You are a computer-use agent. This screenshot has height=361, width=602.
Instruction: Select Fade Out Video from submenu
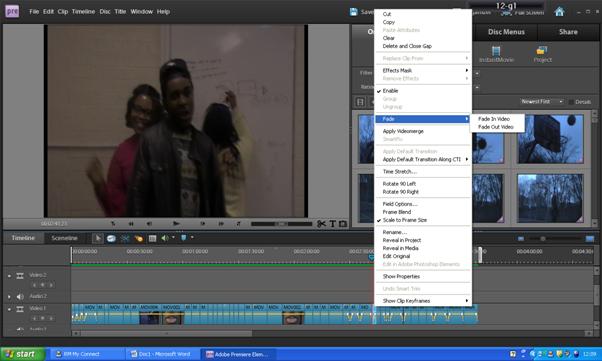click(x=497, y=127)
